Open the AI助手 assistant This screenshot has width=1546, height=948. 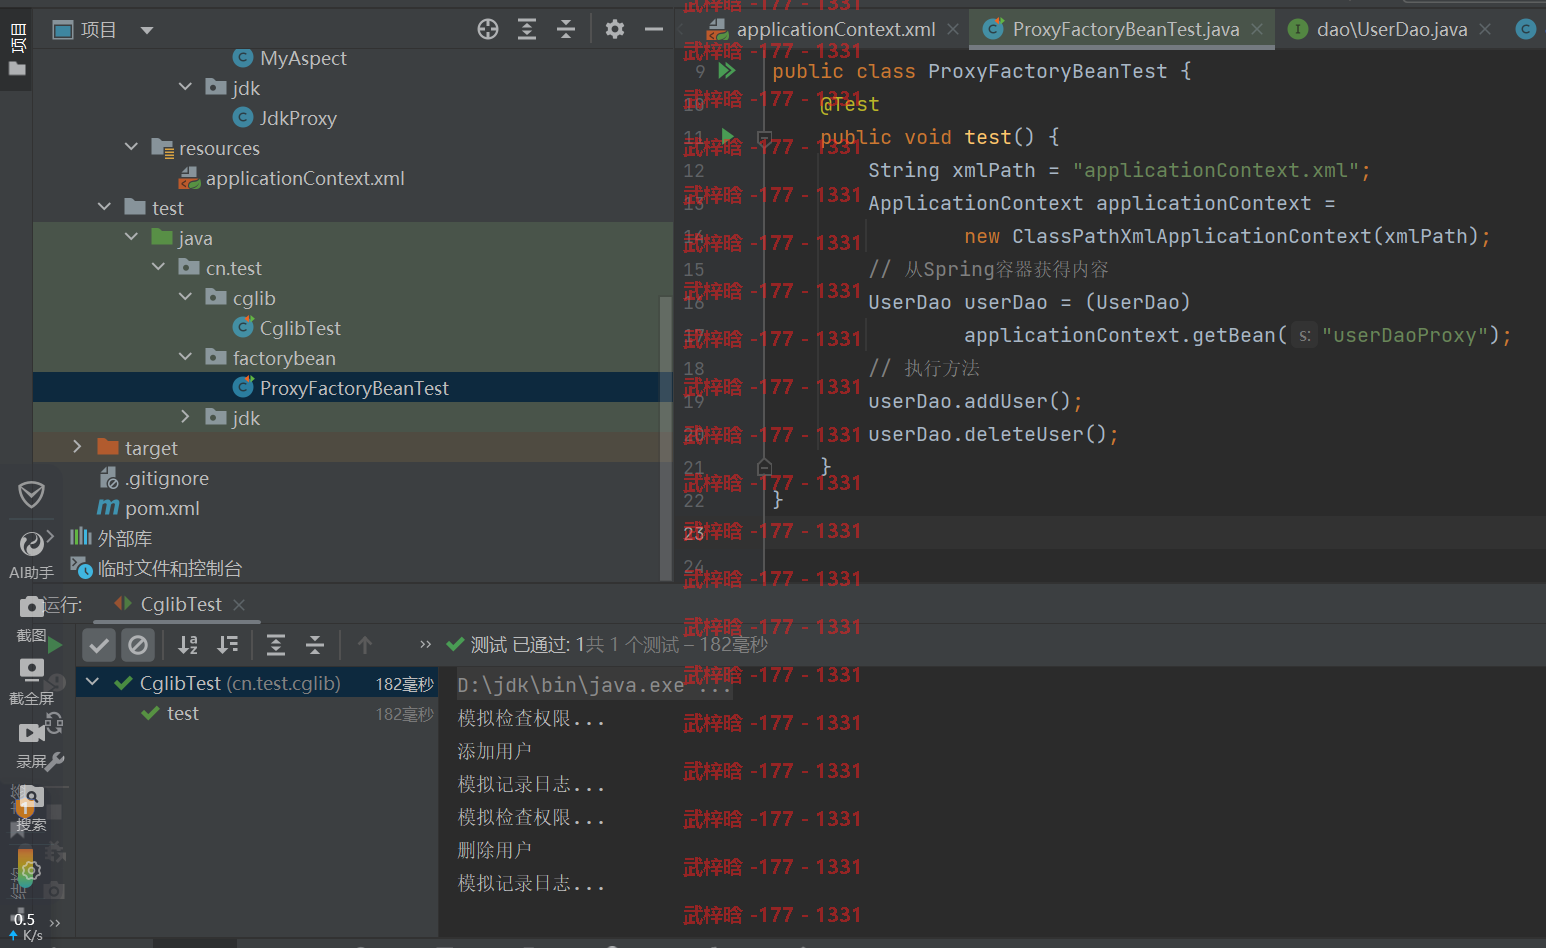click(x=31, y=555)
